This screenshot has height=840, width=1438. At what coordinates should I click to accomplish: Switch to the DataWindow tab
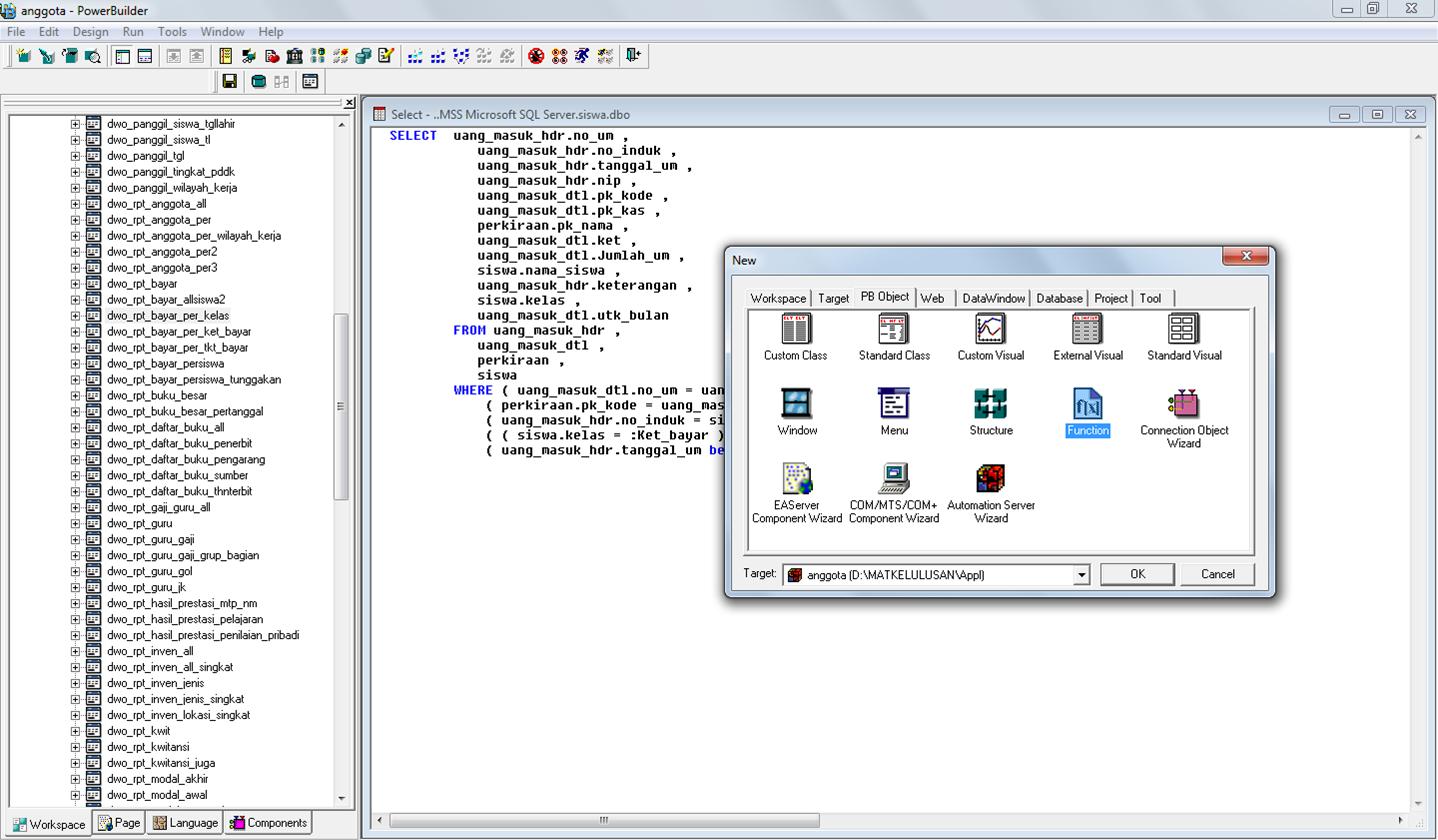(x=992, y=298)
